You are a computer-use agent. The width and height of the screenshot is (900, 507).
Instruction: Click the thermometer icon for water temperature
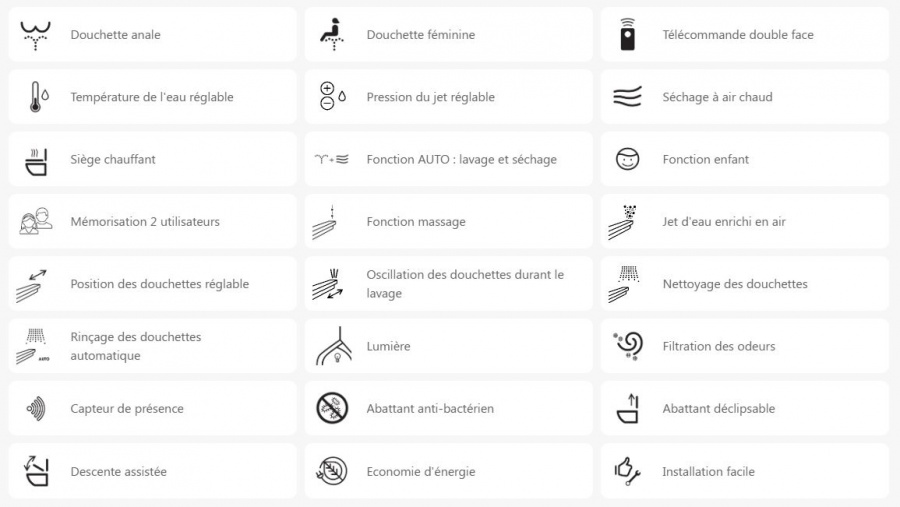point(39,96)
